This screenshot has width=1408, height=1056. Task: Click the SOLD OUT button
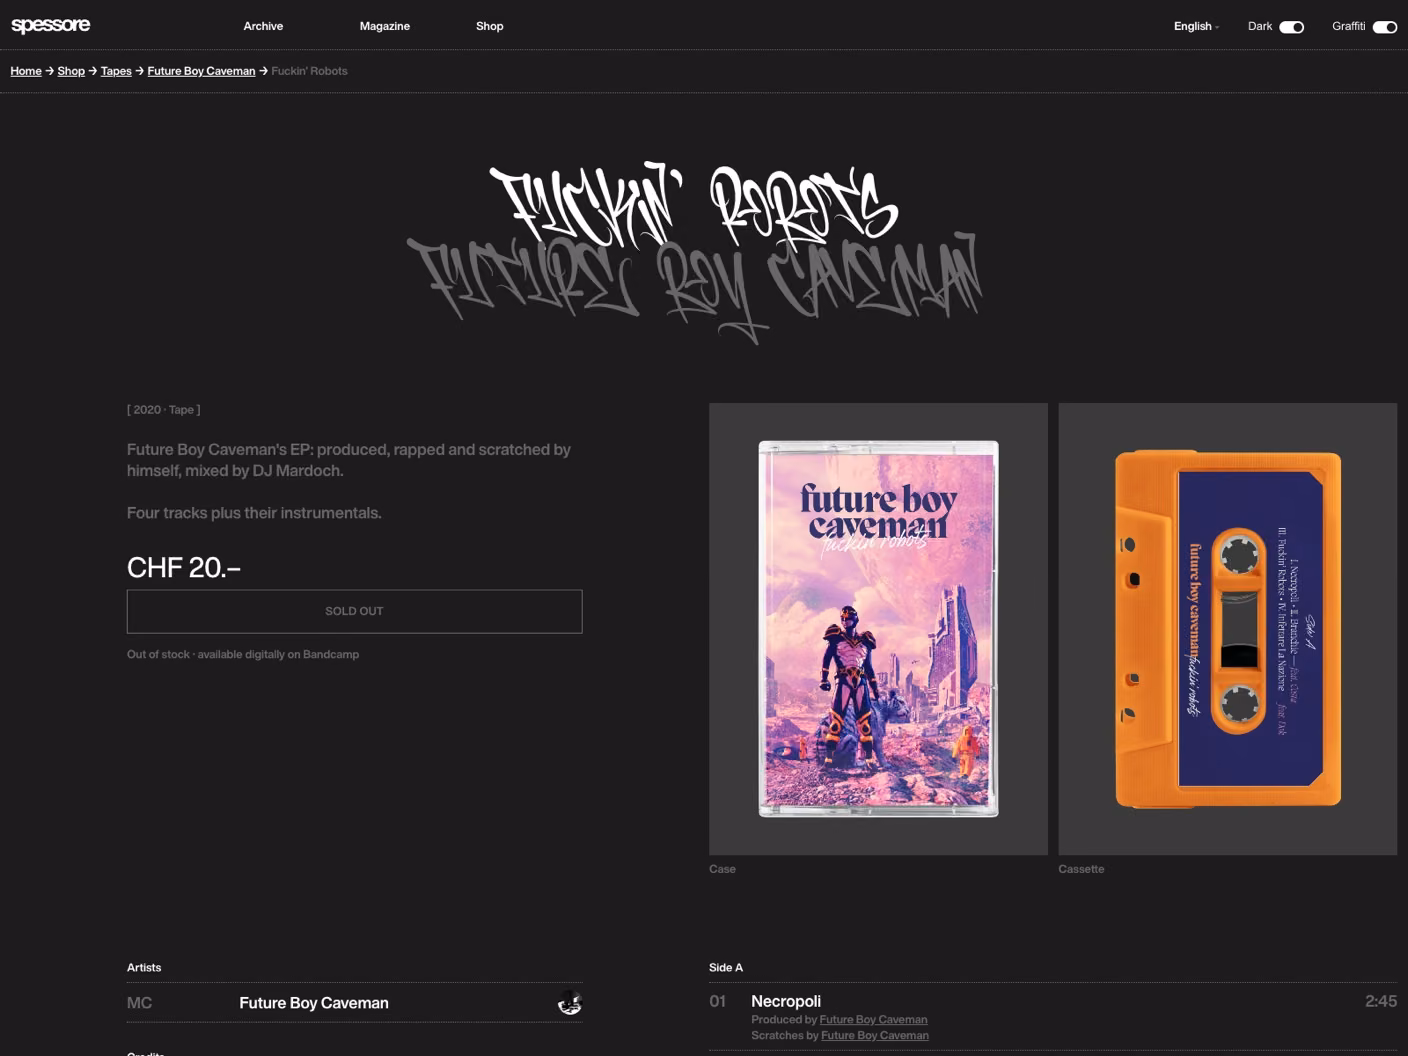(354, 611)
